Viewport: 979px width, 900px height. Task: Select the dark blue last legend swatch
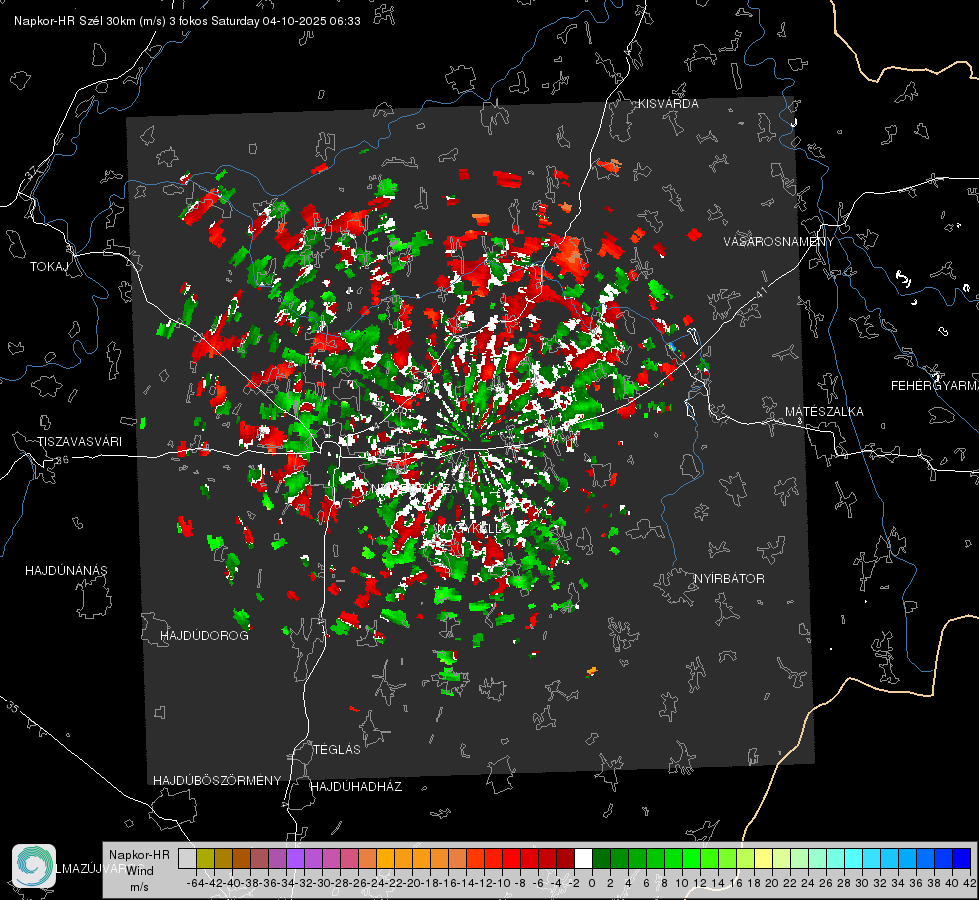(962, 858)
